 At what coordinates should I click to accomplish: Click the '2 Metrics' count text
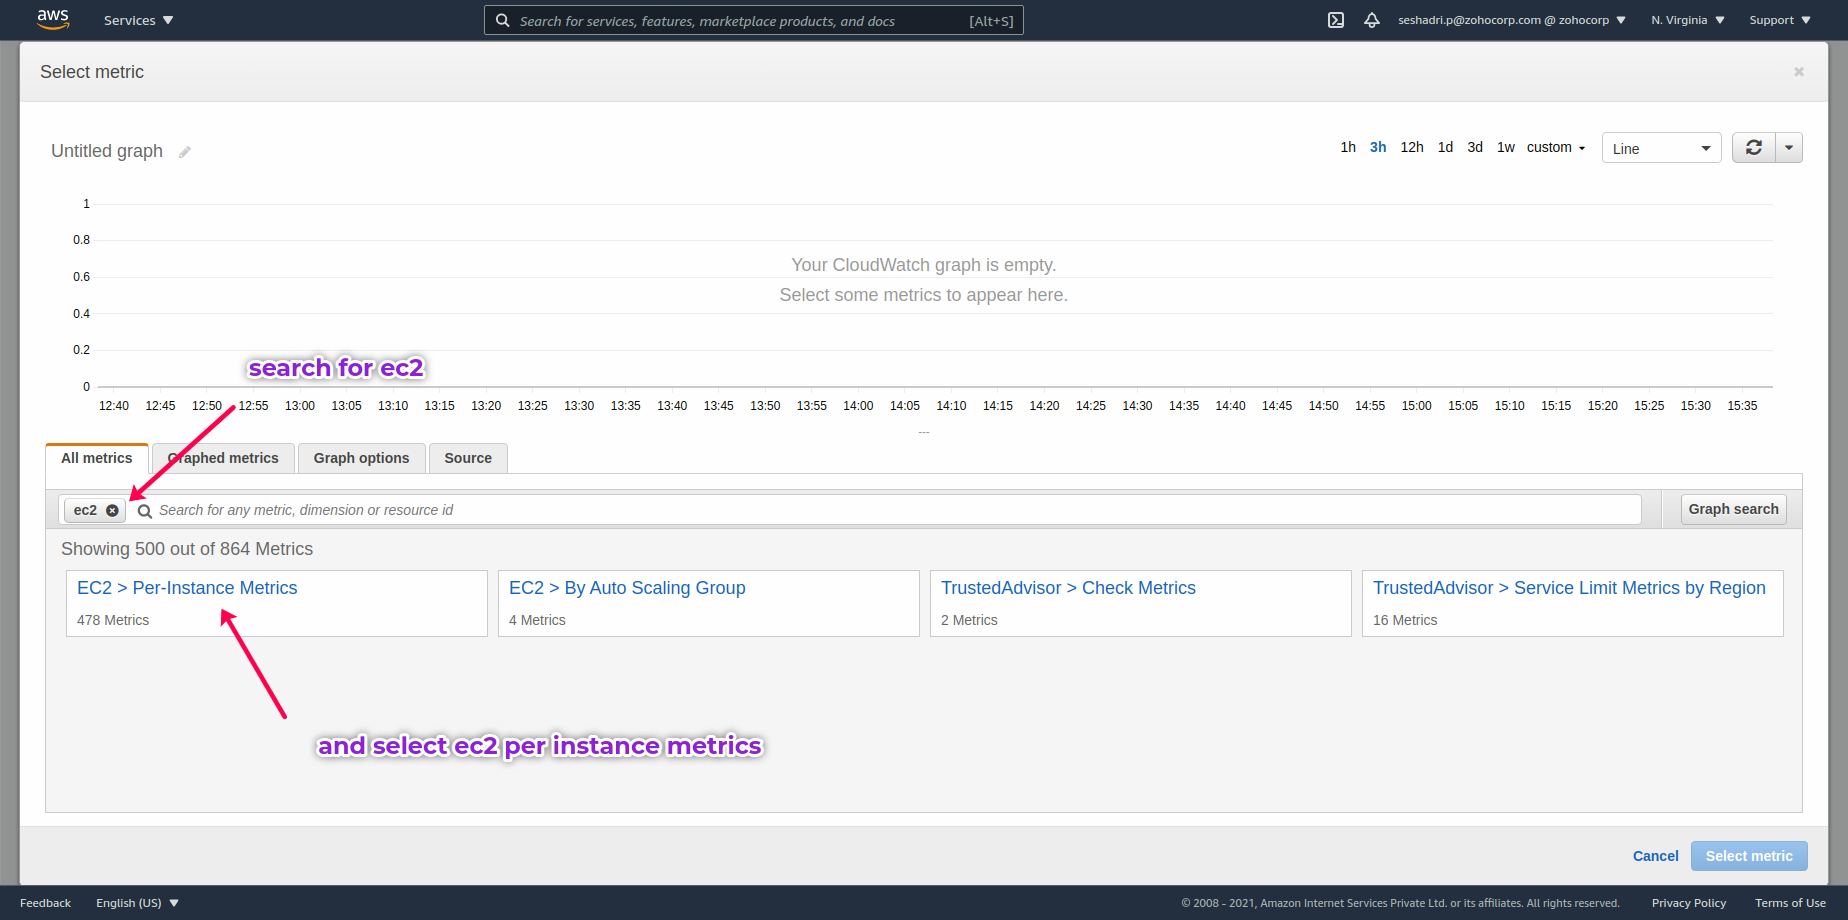(969, 620)
